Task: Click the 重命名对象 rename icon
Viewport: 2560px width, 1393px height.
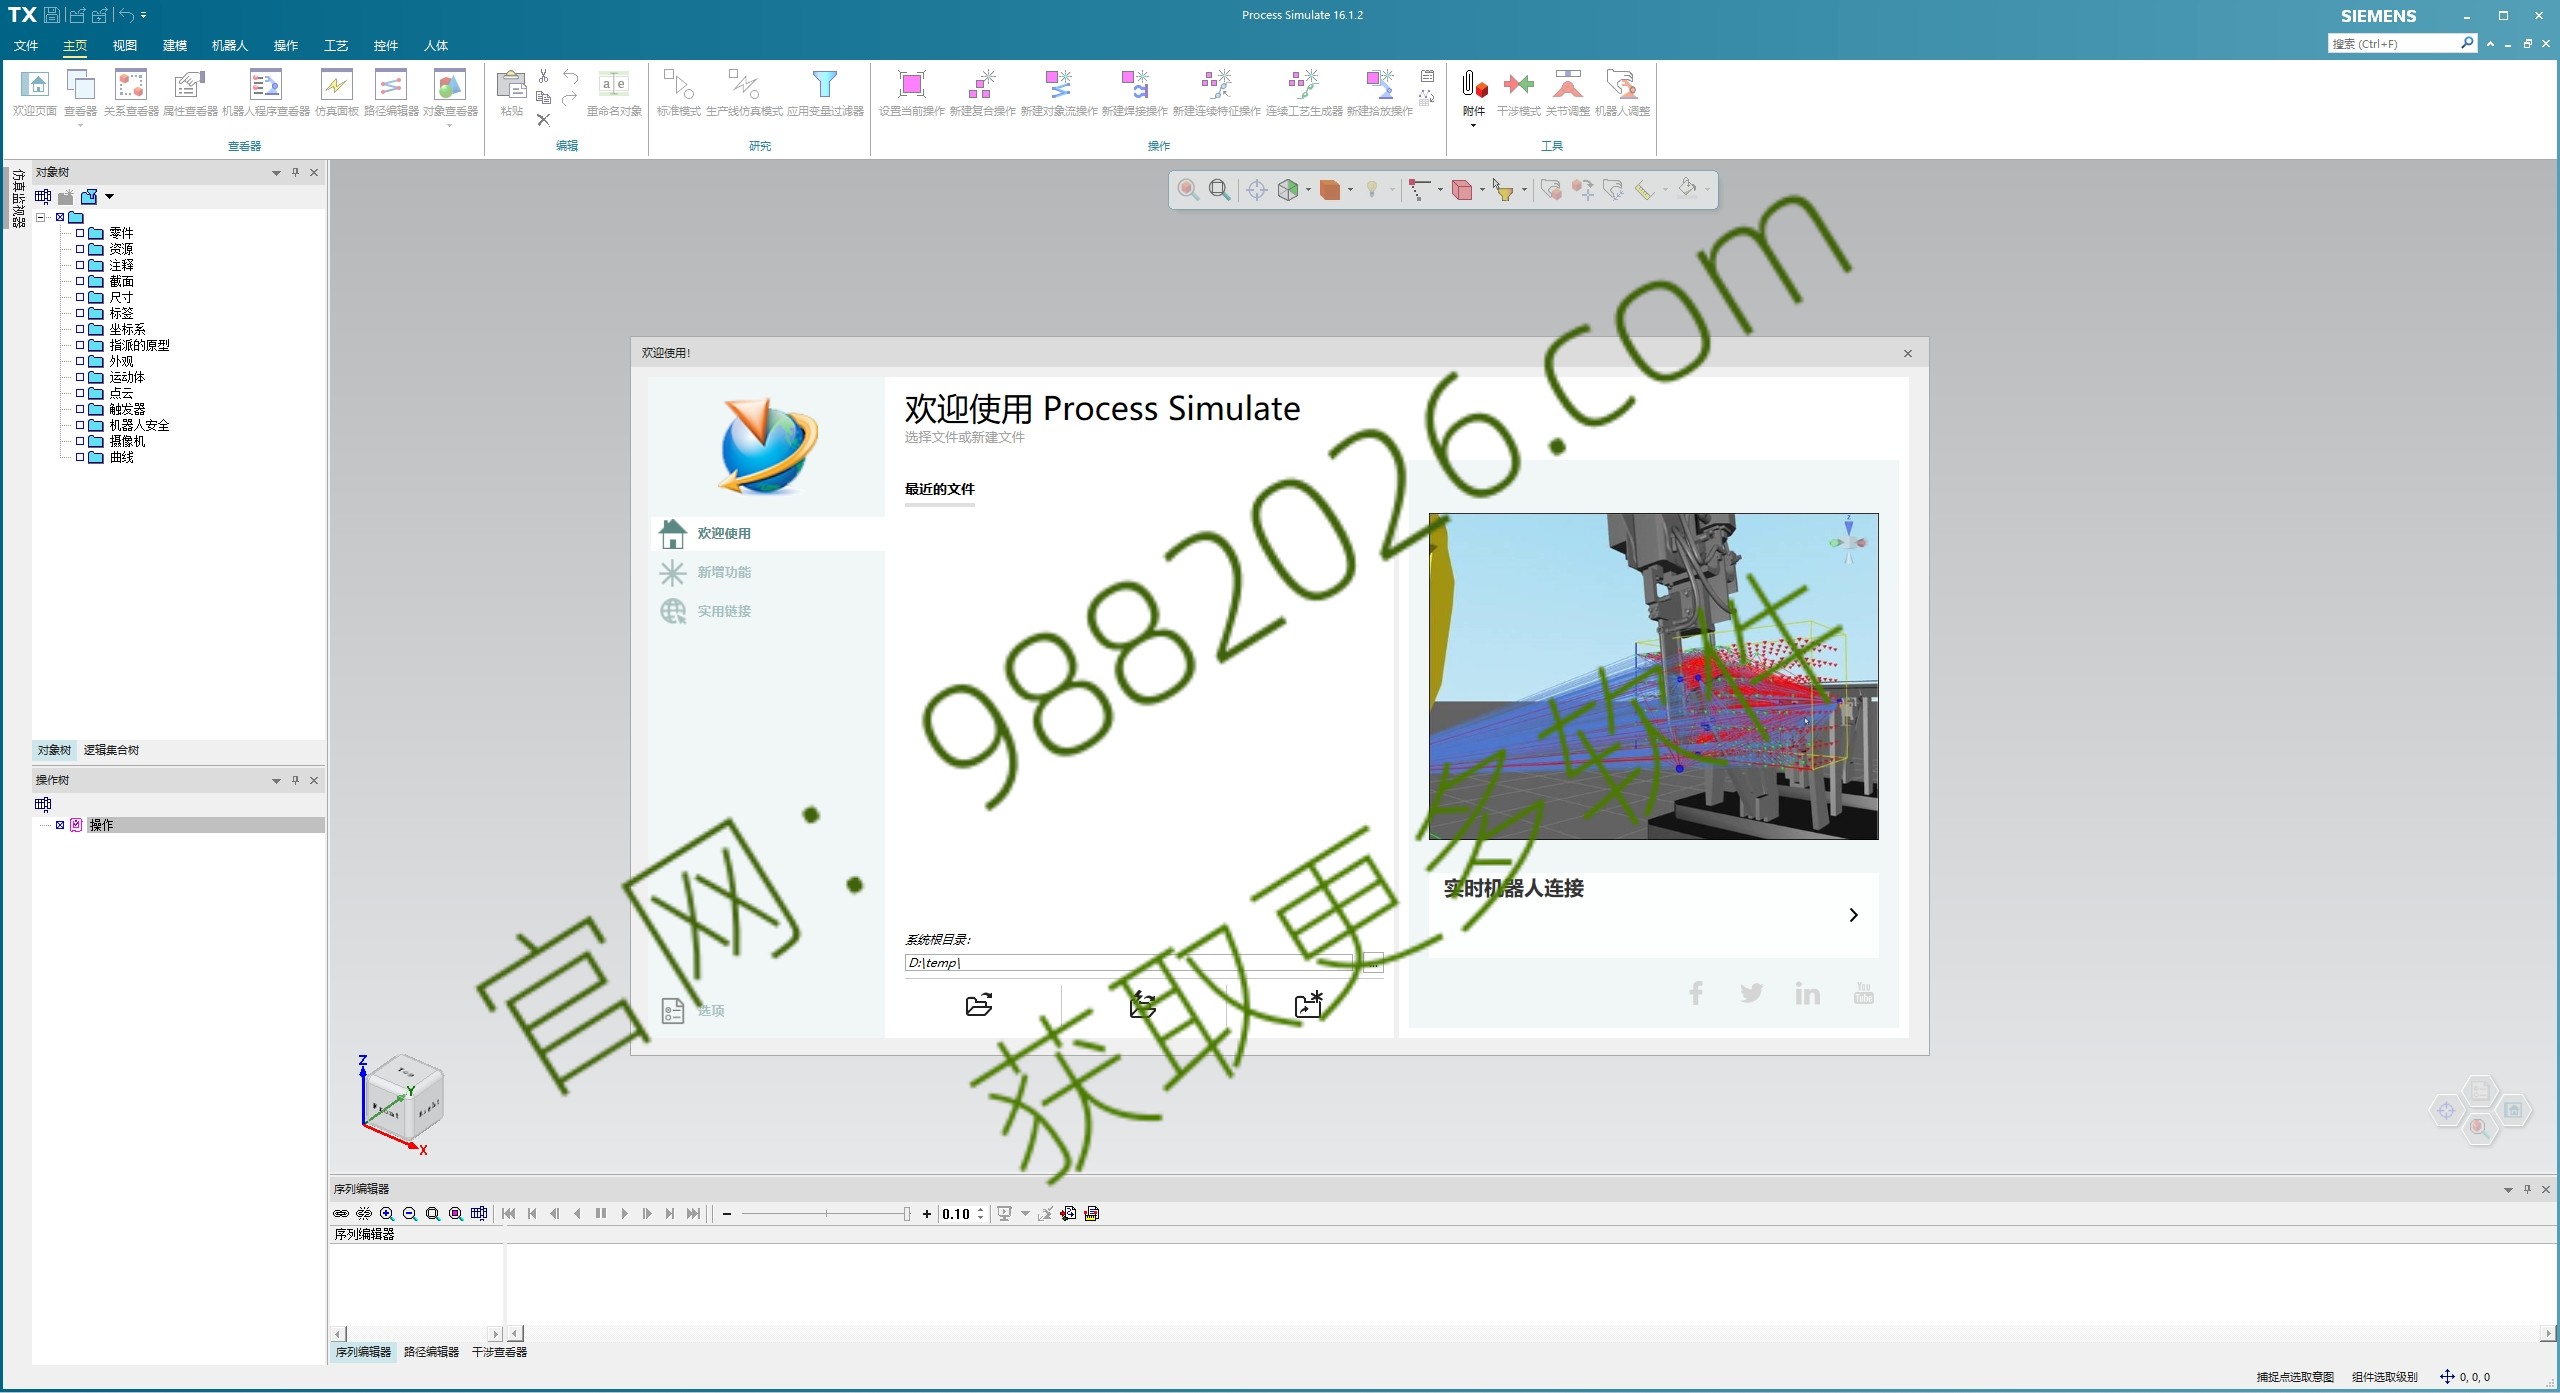Action: 614,85
